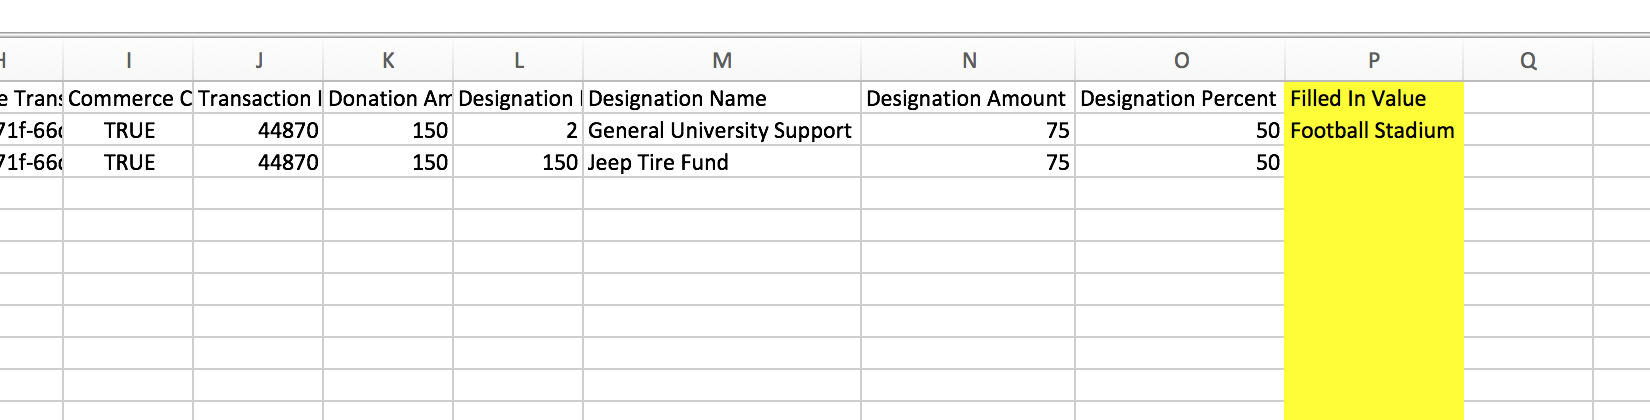
Task: Select the Football Stadium cell
Action: click(x=1372, y=130)
